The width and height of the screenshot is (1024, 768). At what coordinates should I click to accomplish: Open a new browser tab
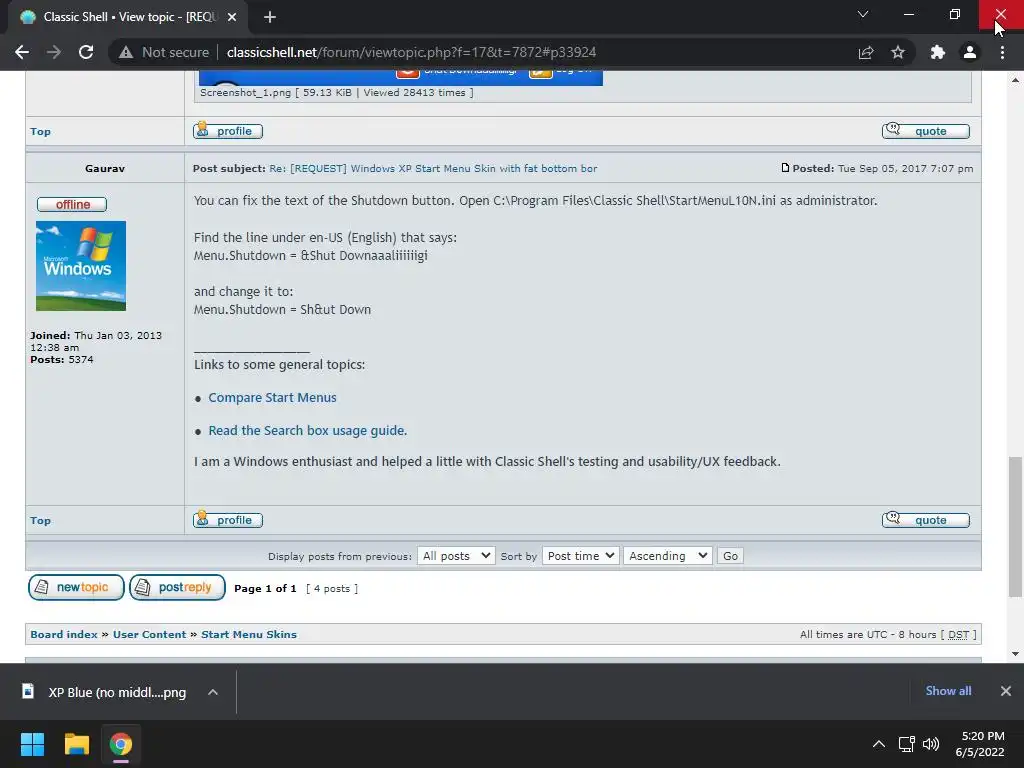click(x=270, y=17)
